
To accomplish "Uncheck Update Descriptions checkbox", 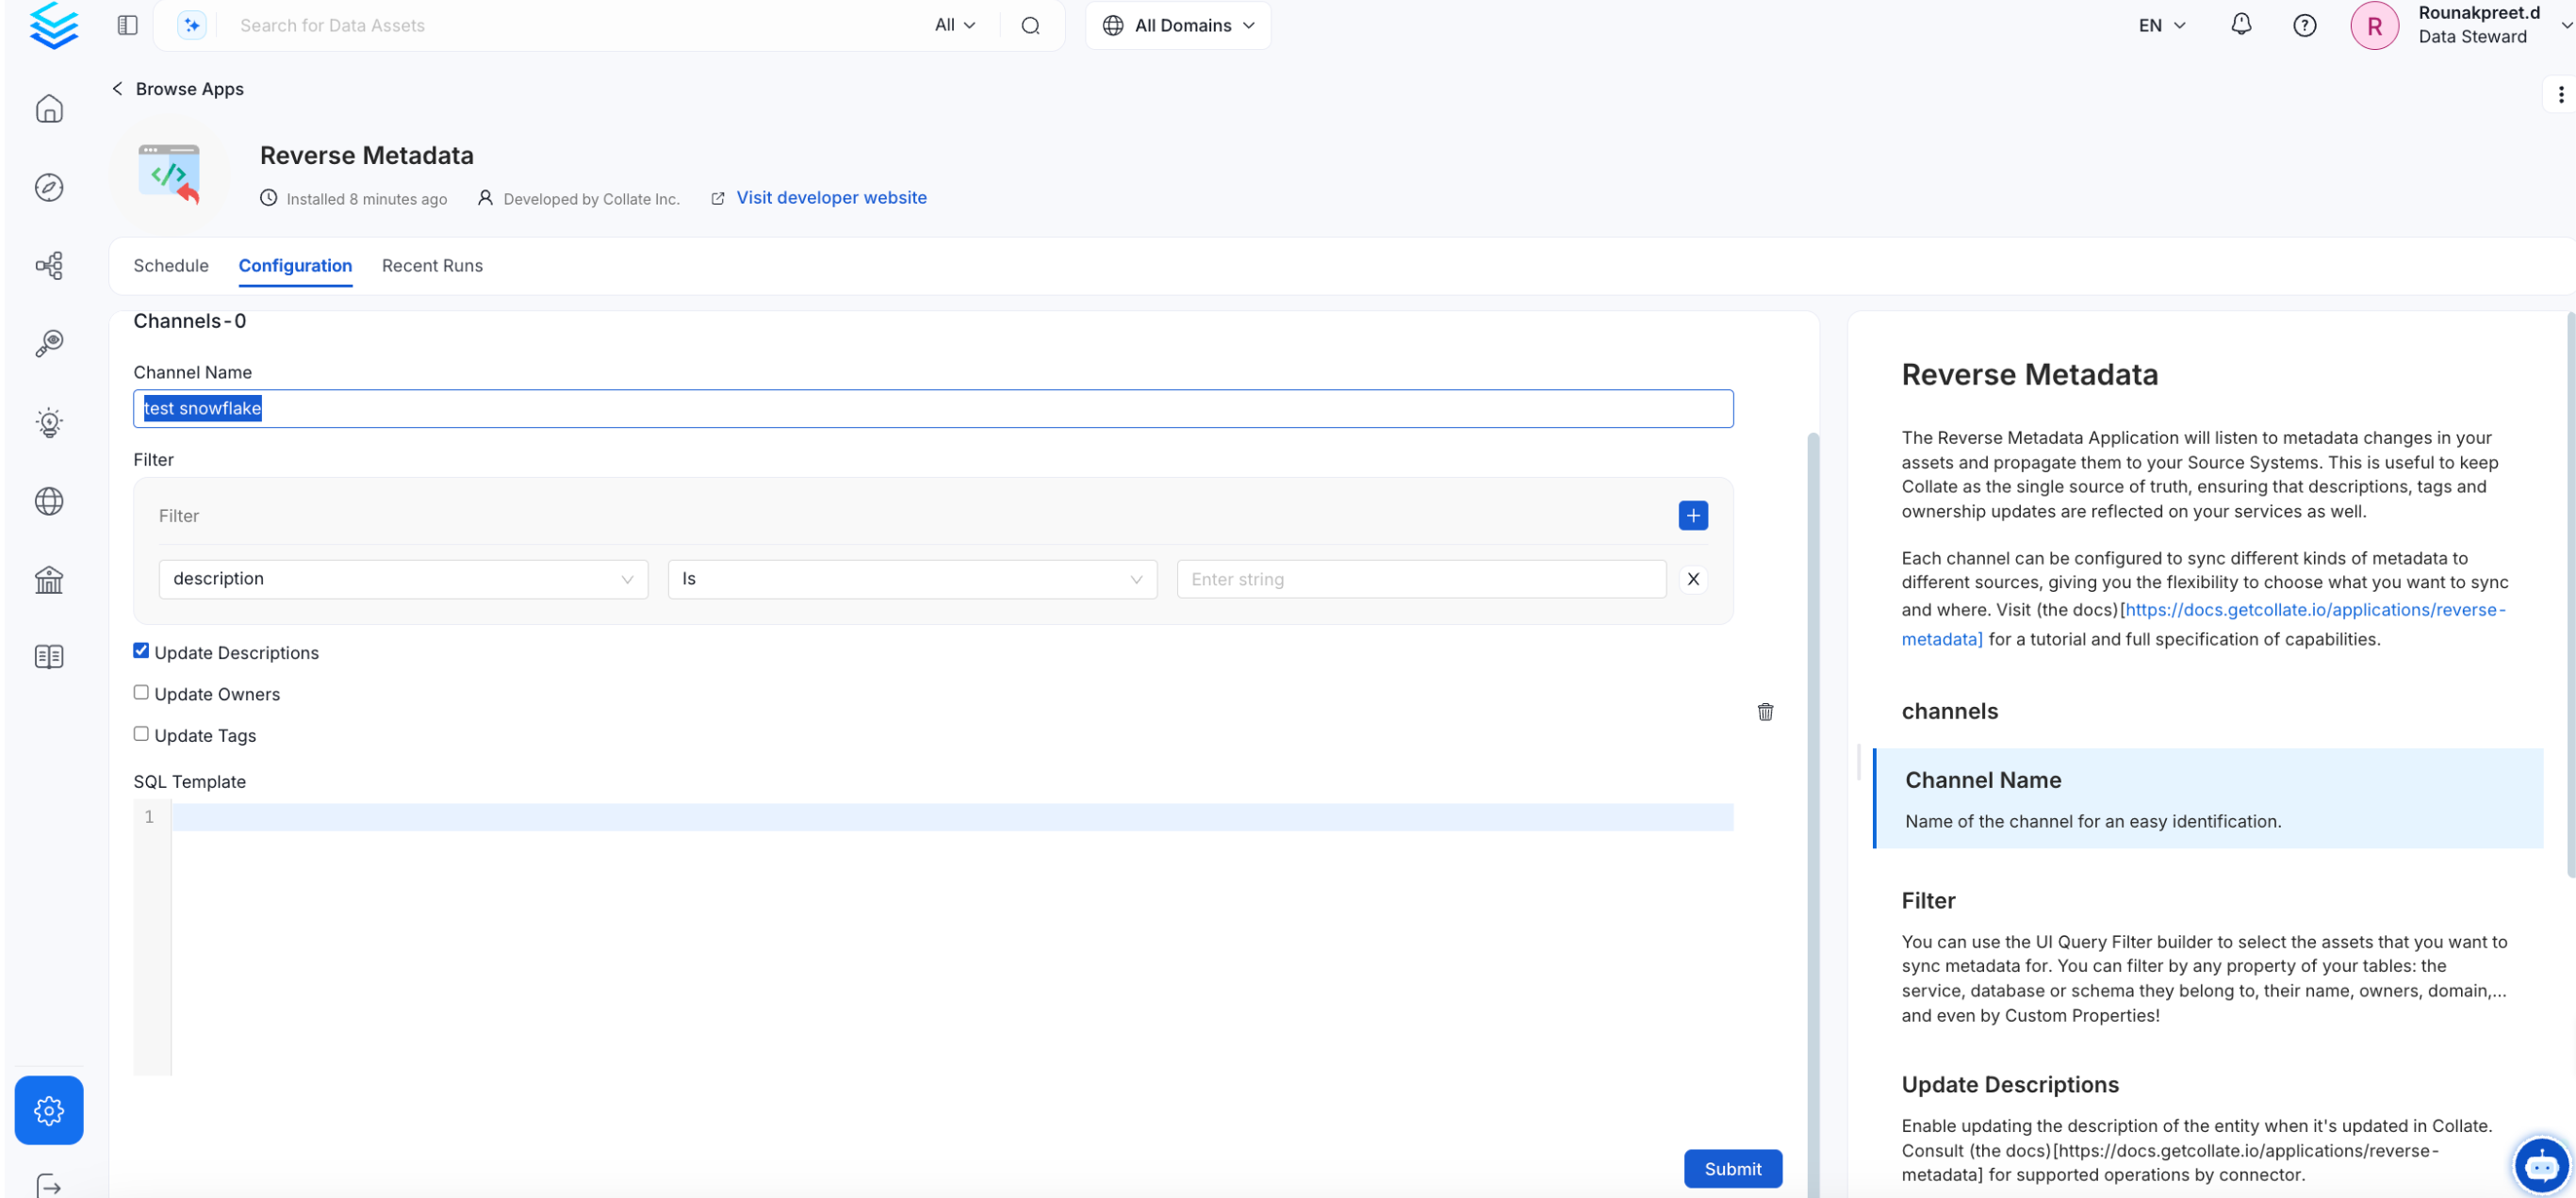I will pyautogui.click(x=141, y=651).
